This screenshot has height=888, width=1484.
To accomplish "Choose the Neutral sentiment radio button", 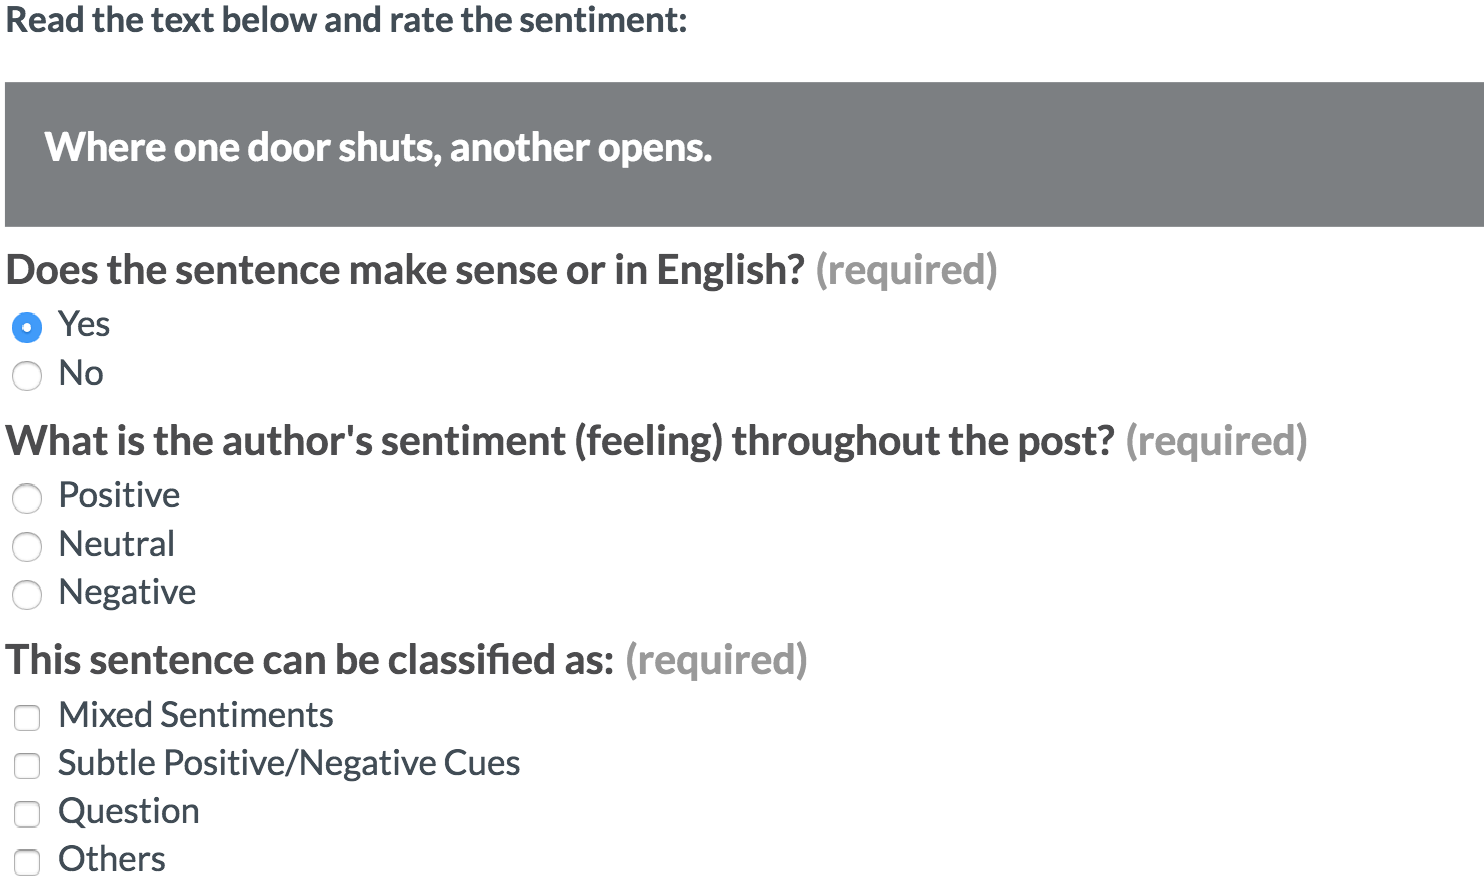I will (x=27, y=546).
